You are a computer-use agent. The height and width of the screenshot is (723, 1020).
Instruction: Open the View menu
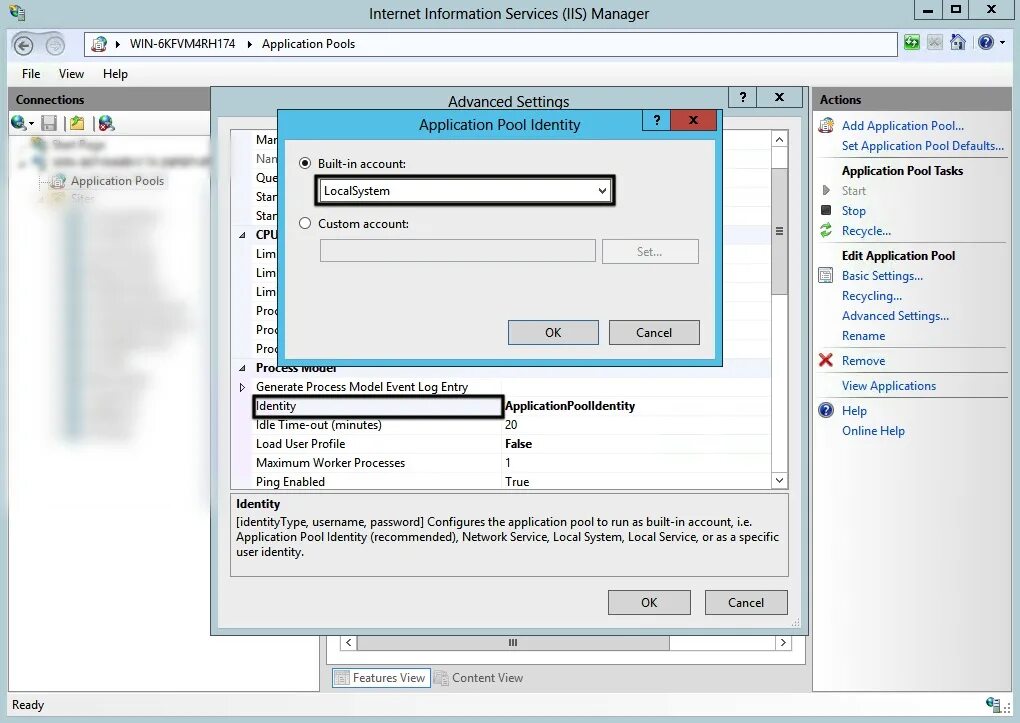coord(71,74)
